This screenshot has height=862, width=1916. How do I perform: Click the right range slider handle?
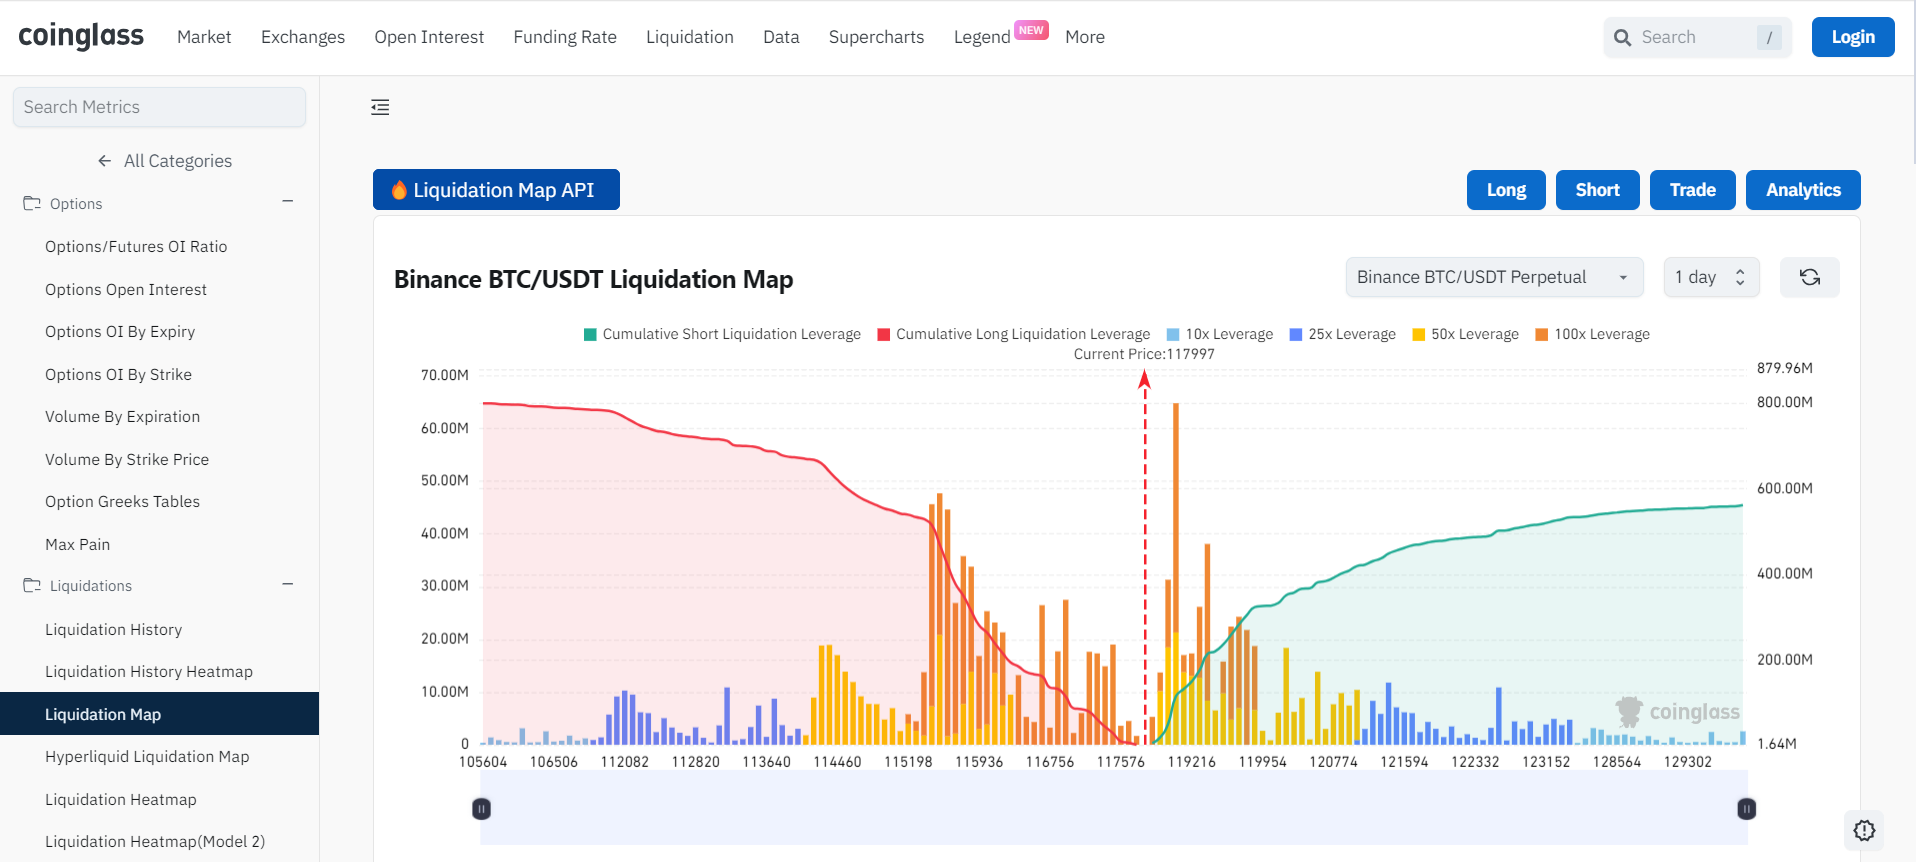[1746, 808]
